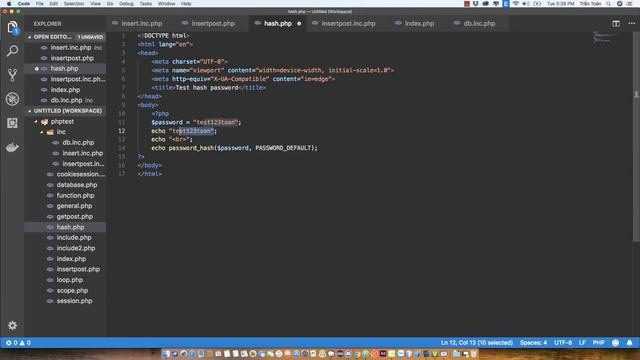Open the Help menu
Screen dimensions: 640x360
[x=186, y=4]
